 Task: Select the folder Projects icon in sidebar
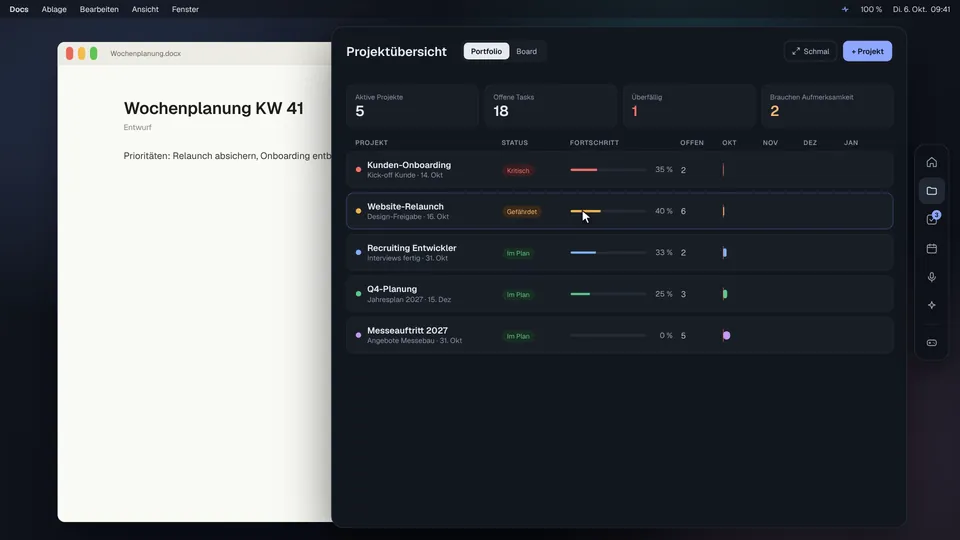pos(931,191)
